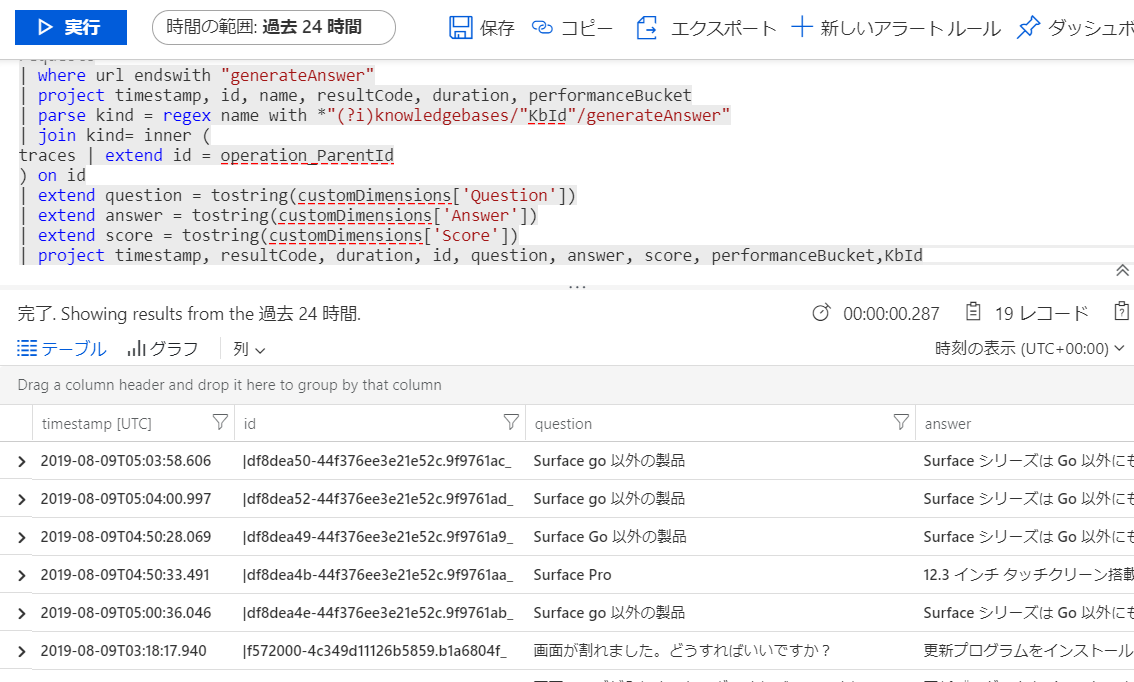Collapse the query editor with double chevron
Image resolution: width=1134 pixels, height=682 pixels.
[1122, 270]
